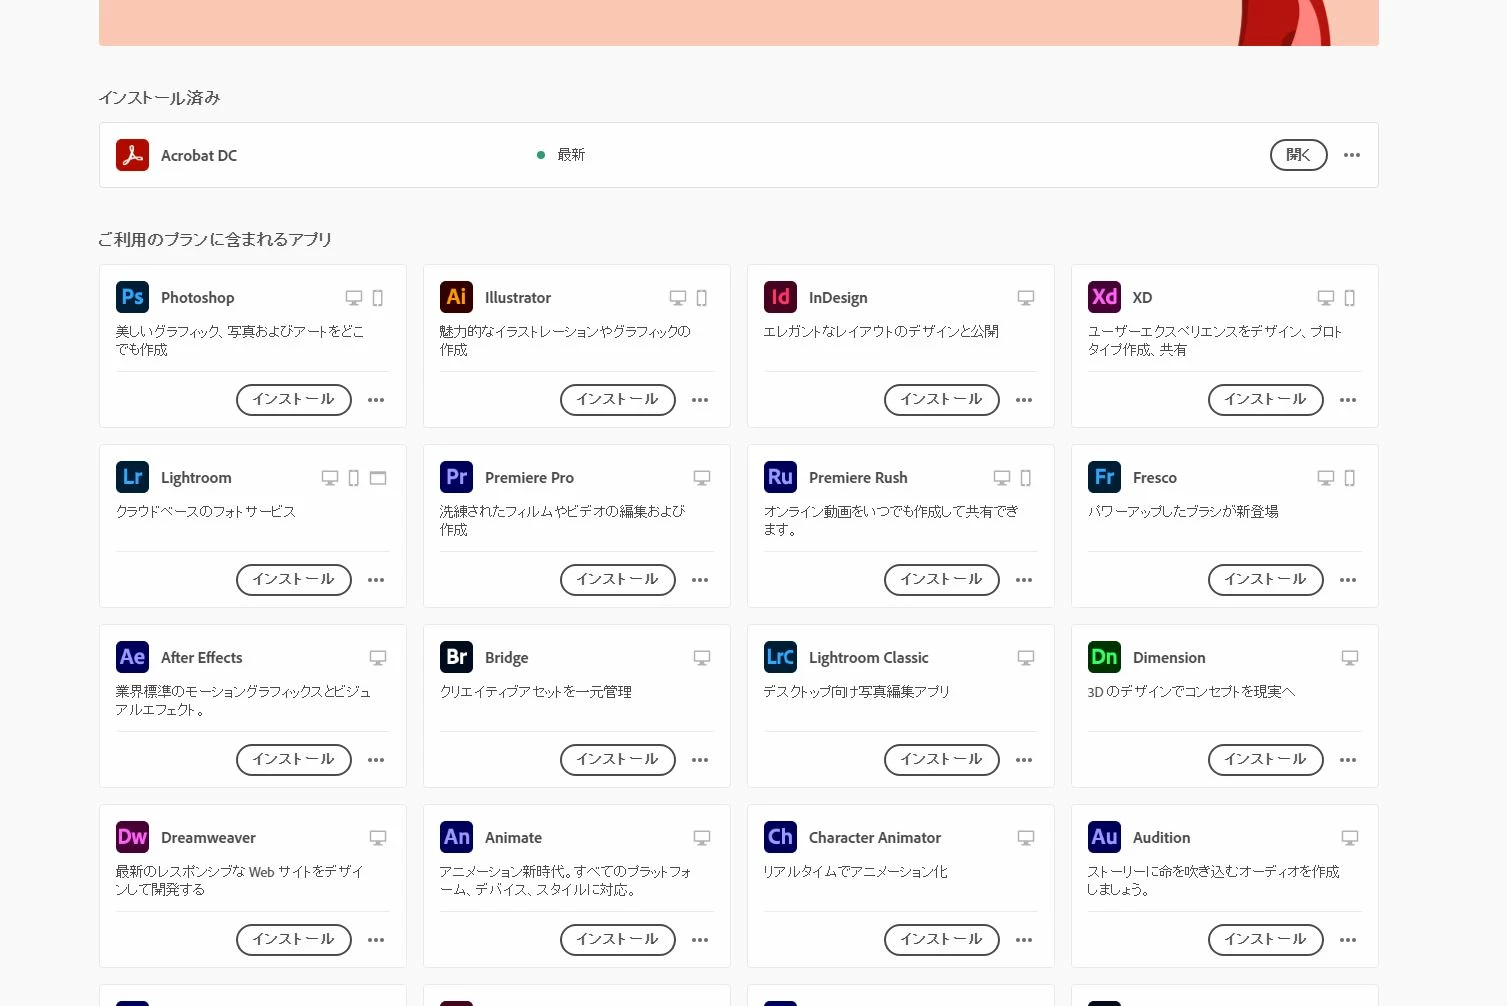Install Premiere Rush
The image size is (1507, 1006).
[x=942, y=579]
